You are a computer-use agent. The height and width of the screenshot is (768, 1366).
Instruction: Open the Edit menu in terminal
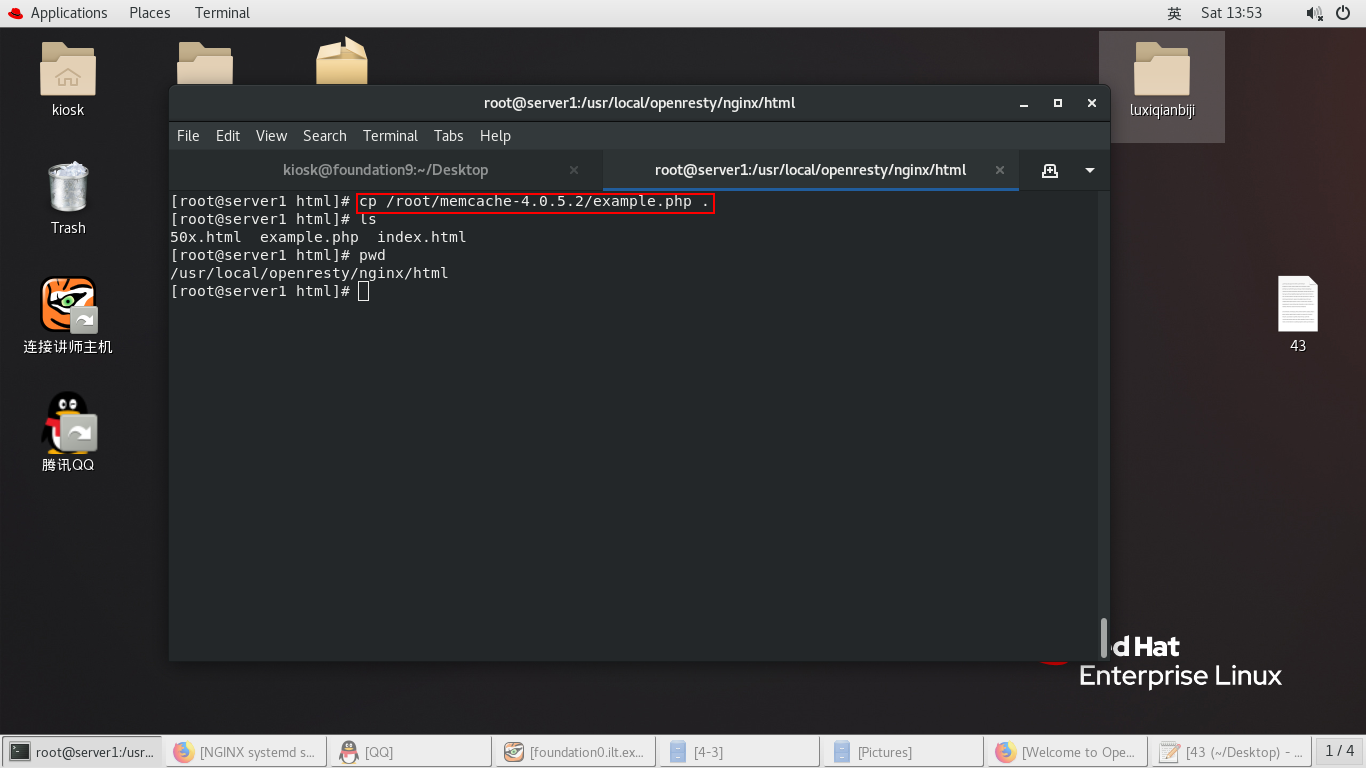click(x=228, y=136)
